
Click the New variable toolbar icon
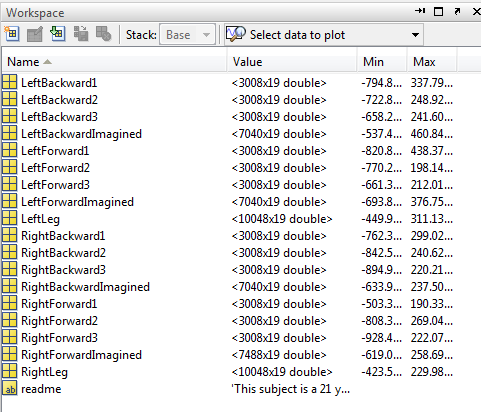pyautogui.click(x=12, y=34)
